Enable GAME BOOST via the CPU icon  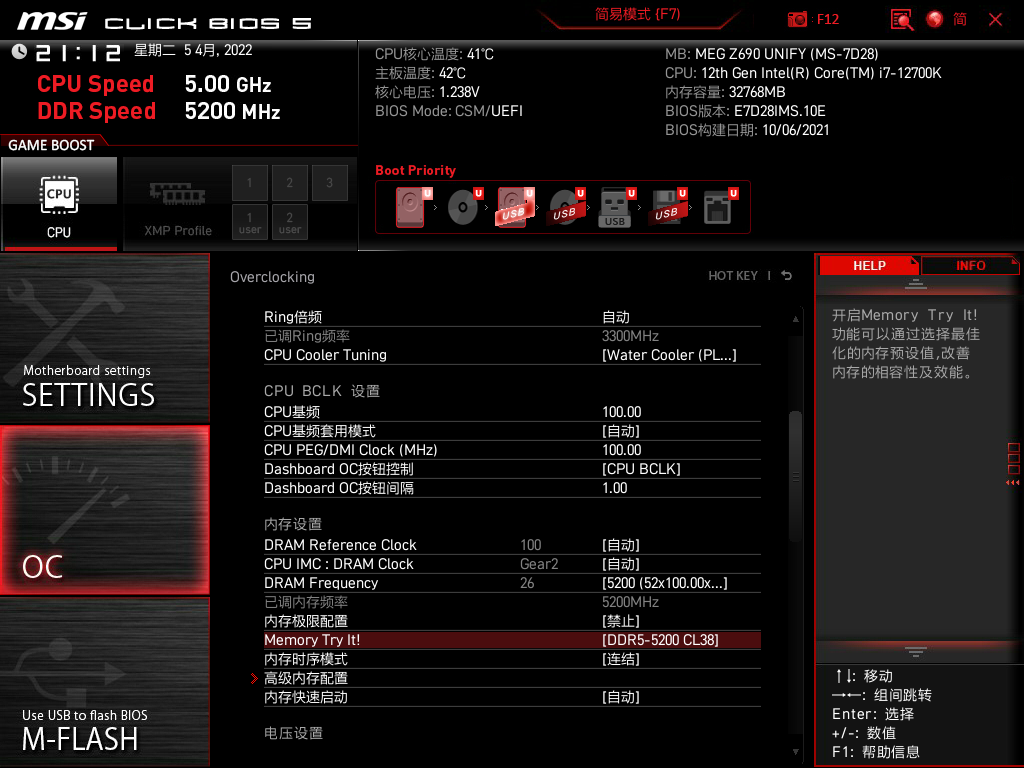[x=59, y=204]
